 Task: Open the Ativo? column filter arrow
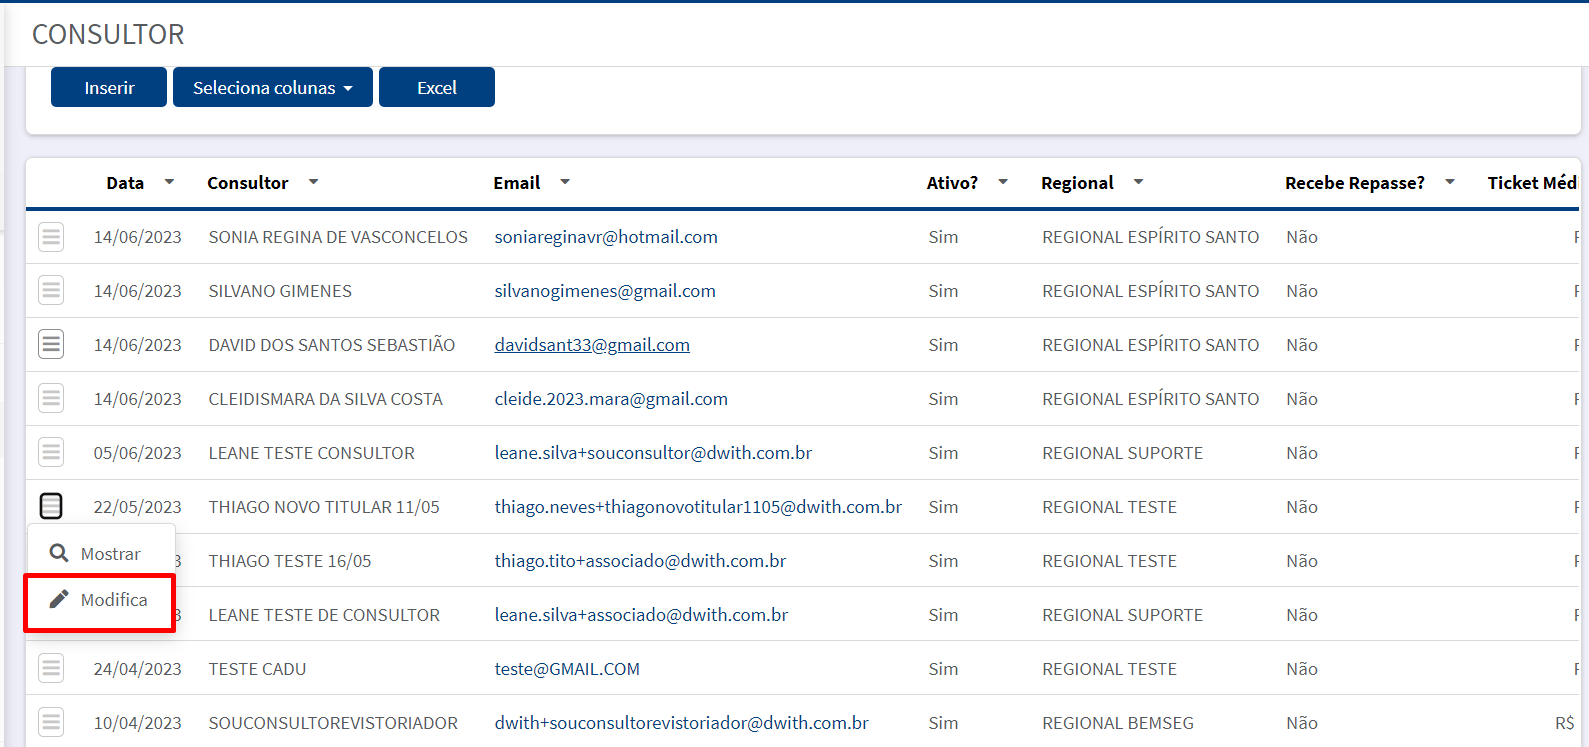tap(1003, 182)
